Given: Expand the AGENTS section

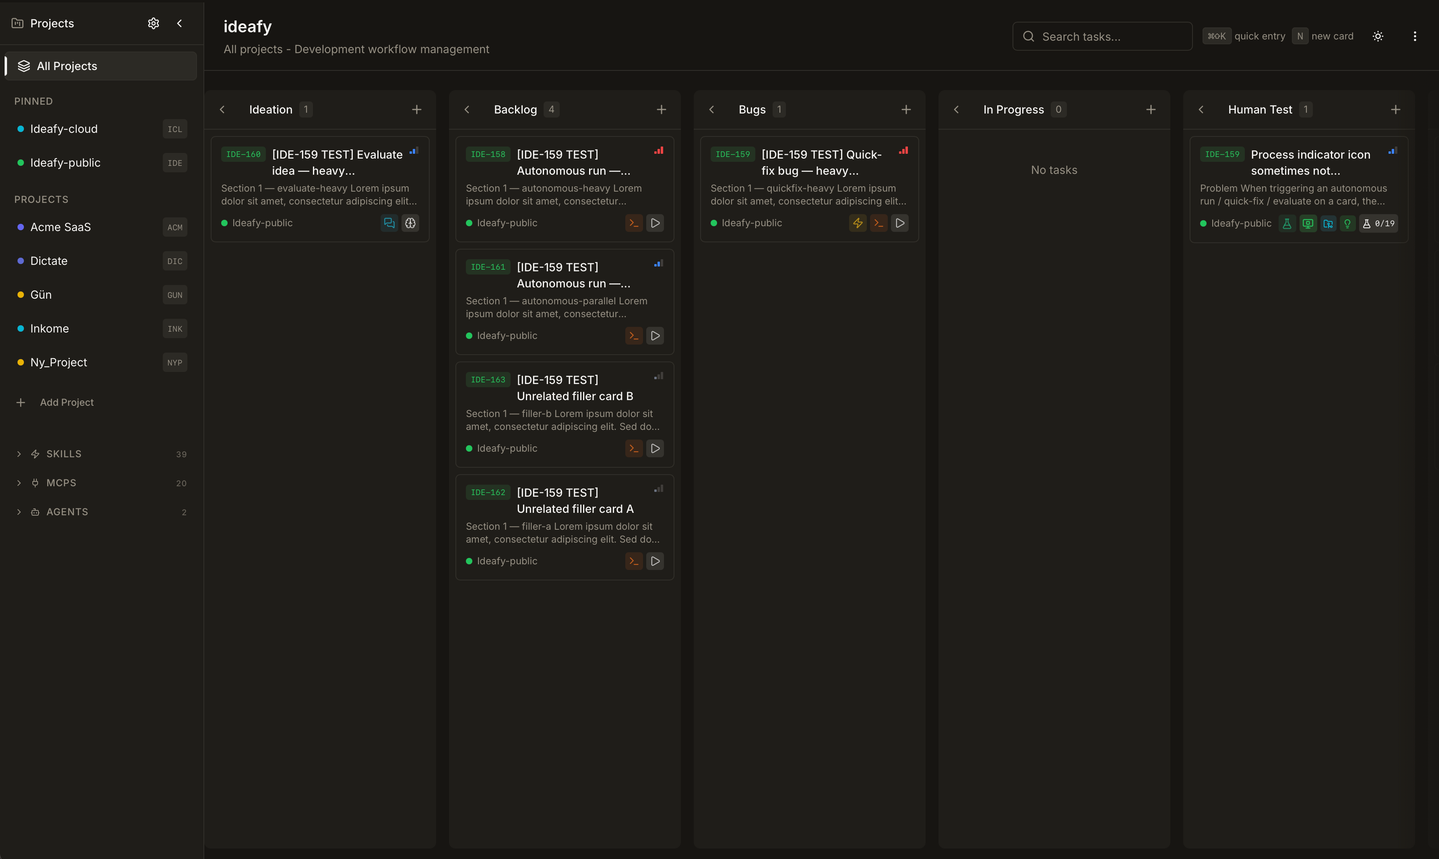Looking at the screenshot, I should [102, 512].
